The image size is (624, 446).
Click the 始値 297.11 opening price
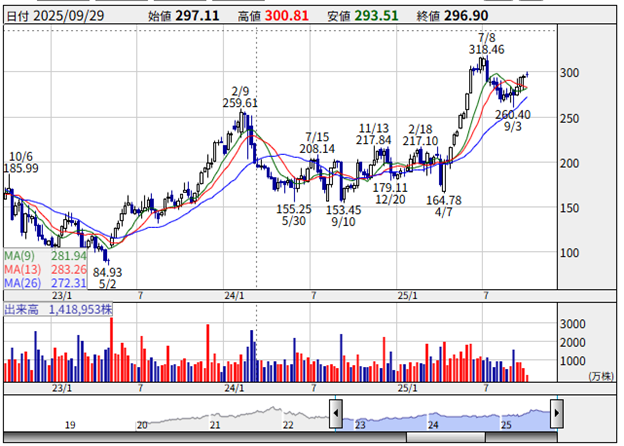(180, 16)
